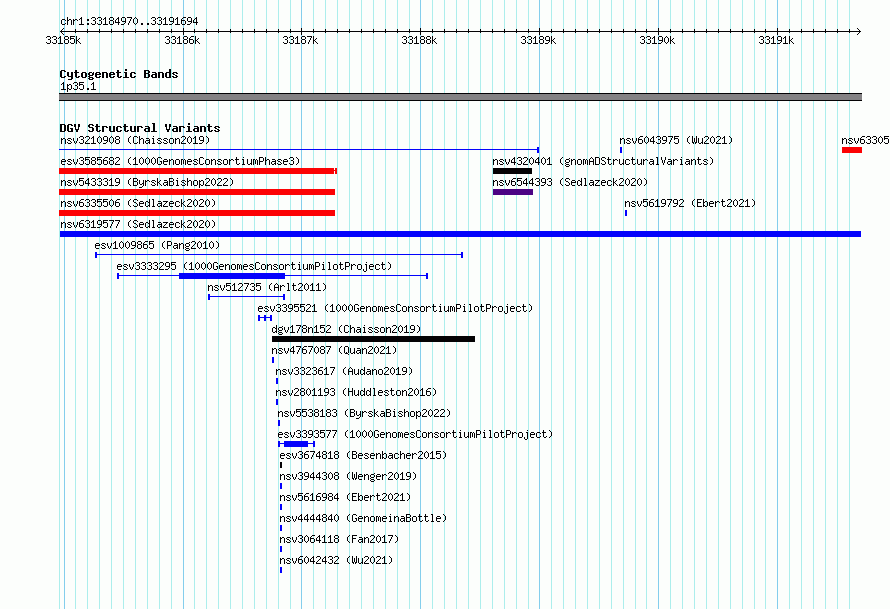Open nsv512735 (Arlt2011) variant label
The width and height of the screenshot is (890, 609).
267,287
